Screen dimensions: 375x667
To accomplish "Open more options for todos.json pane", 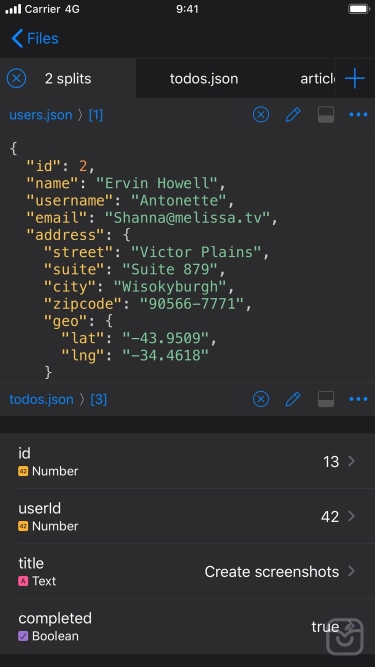I will (x=358, y=399).
